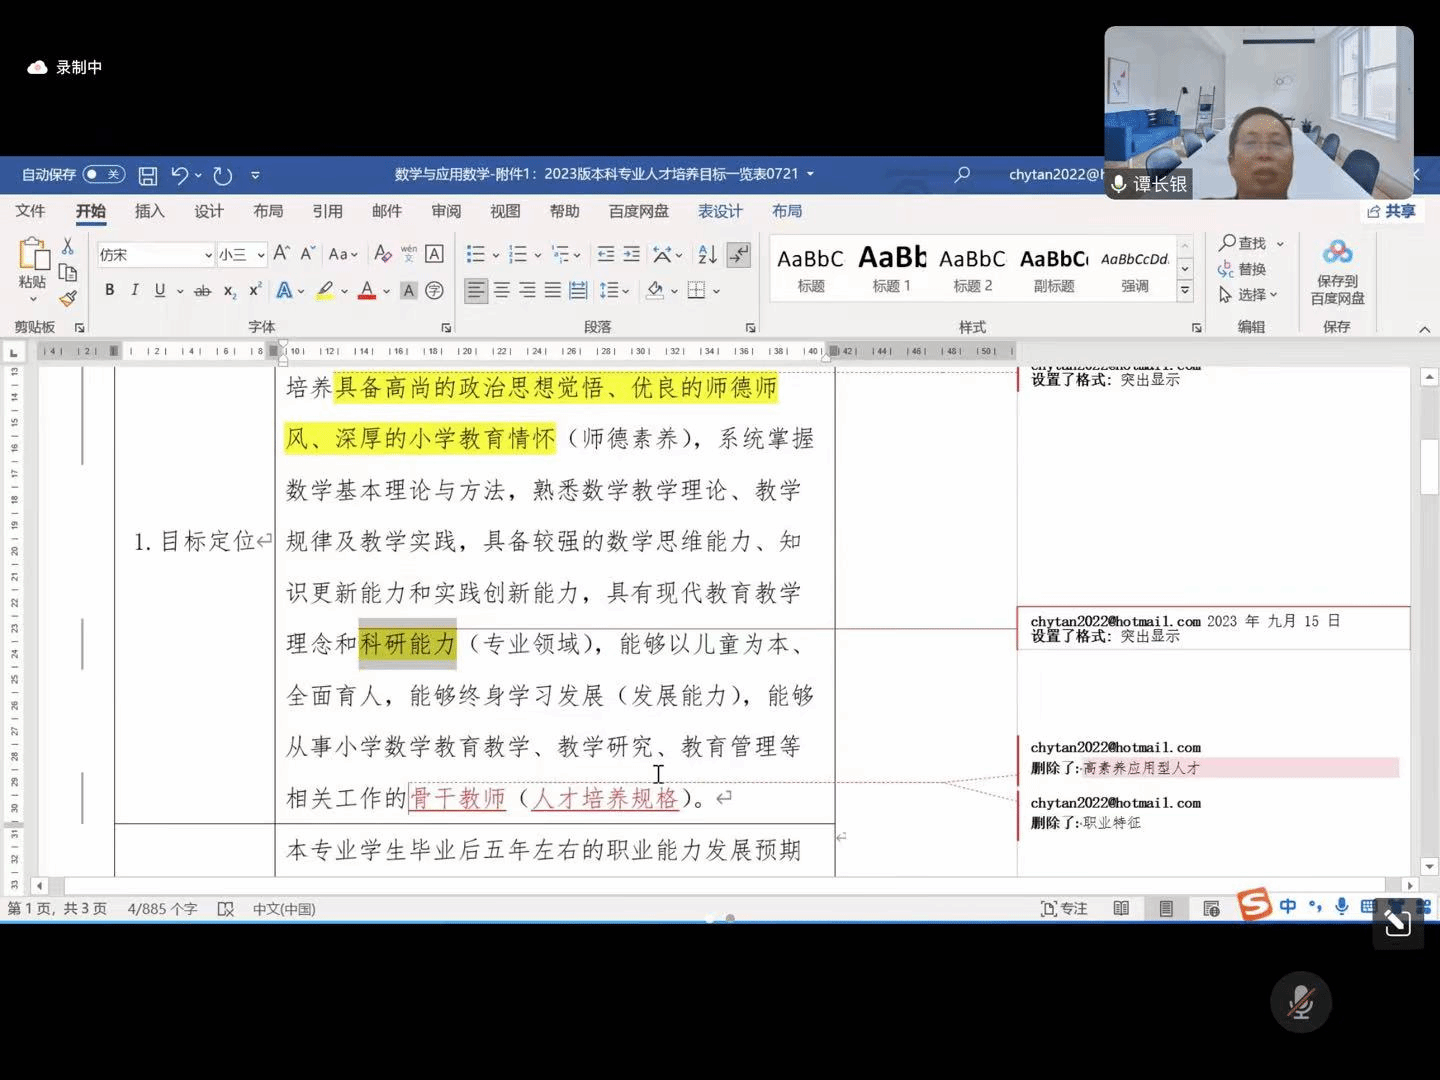Click the subscript x₂ icon

click(229, 291)
